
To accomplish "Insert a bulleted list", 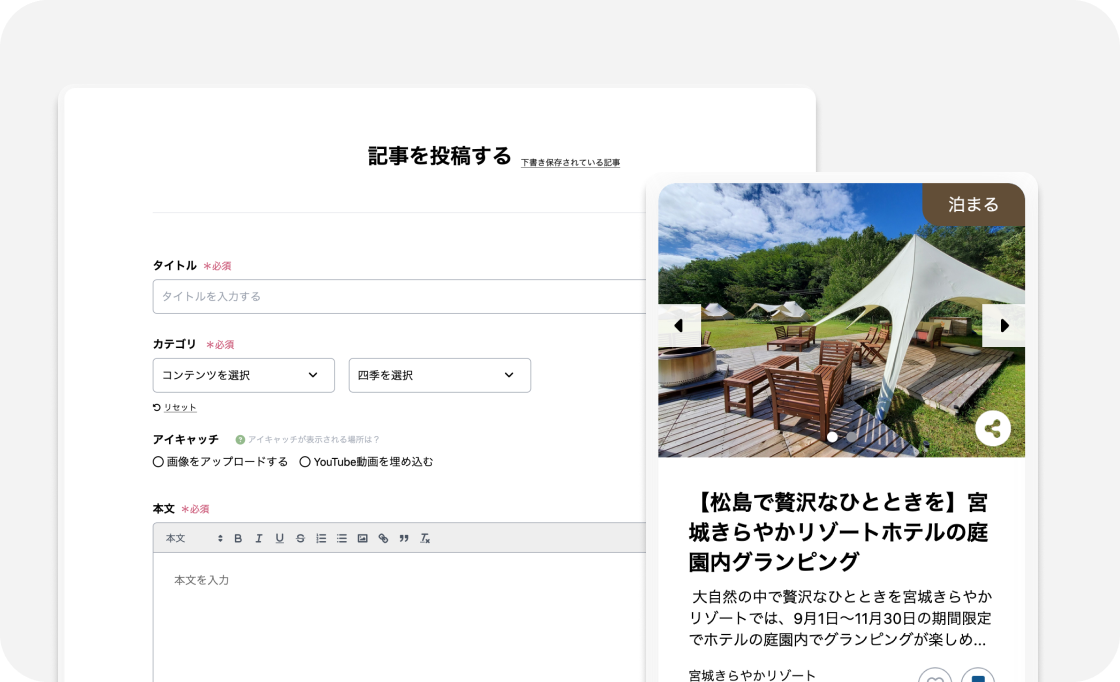I will pos(341,538).
